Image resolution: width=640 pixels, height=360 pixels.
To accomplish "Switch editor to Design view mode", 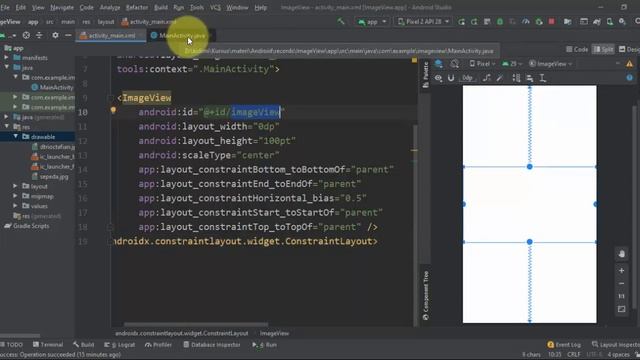I will (x=629, y=49).
